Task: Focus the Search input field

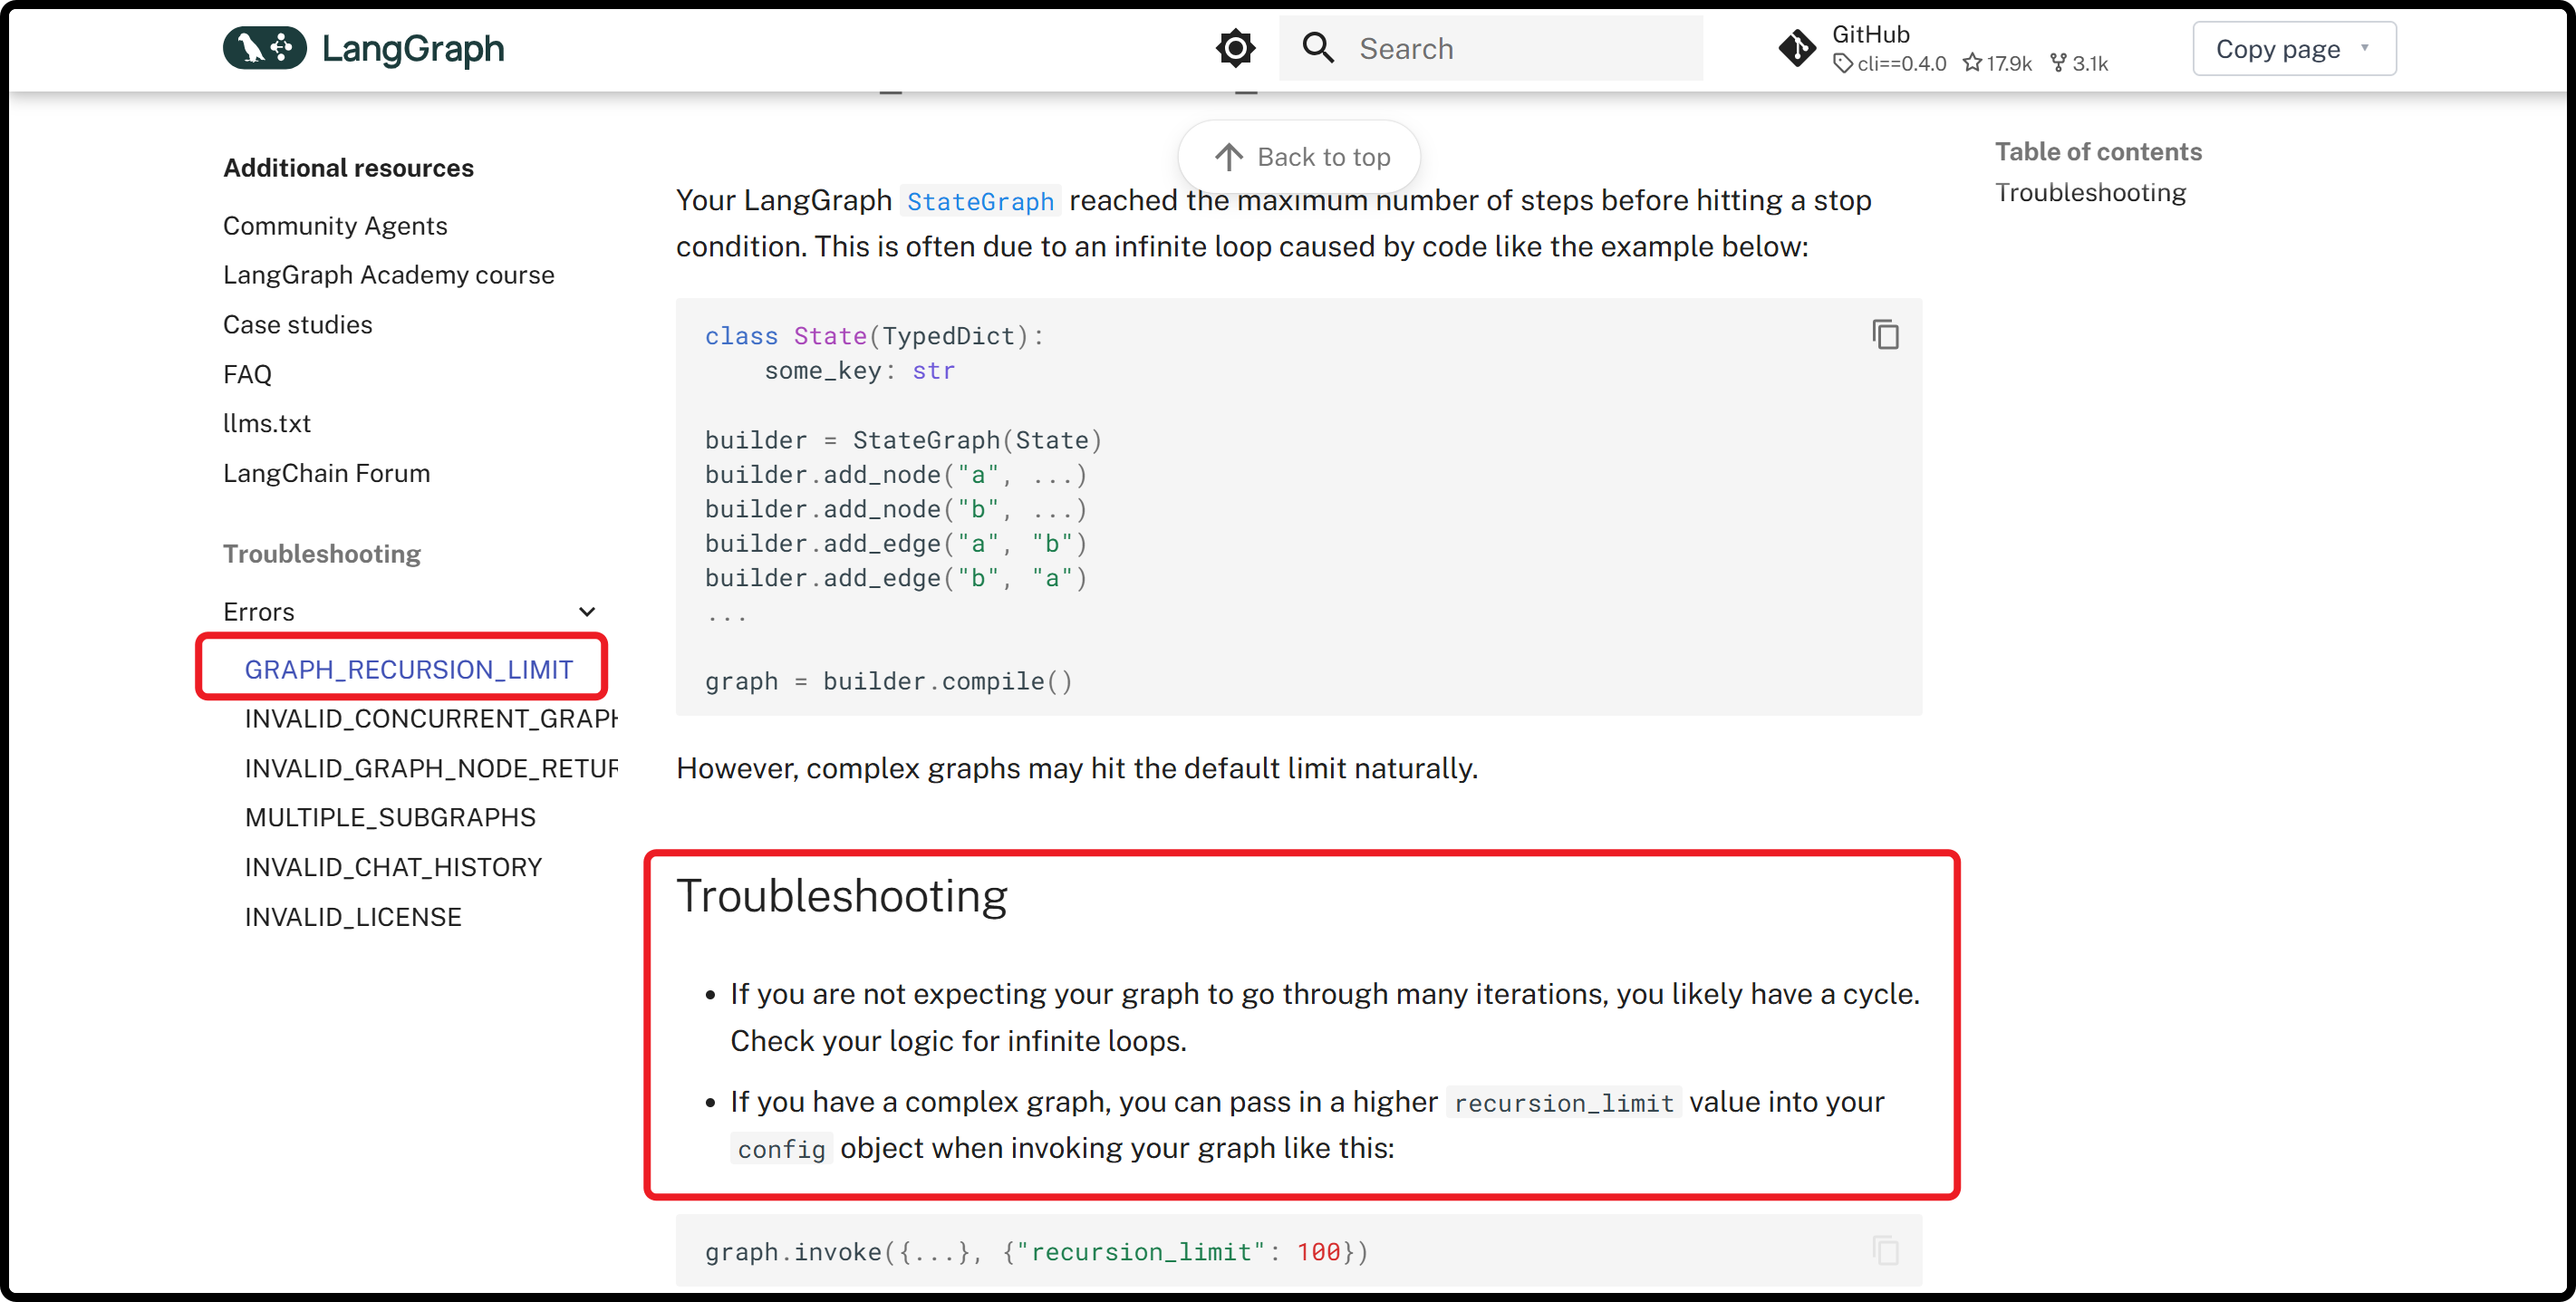Action: tap(1490, 48)
